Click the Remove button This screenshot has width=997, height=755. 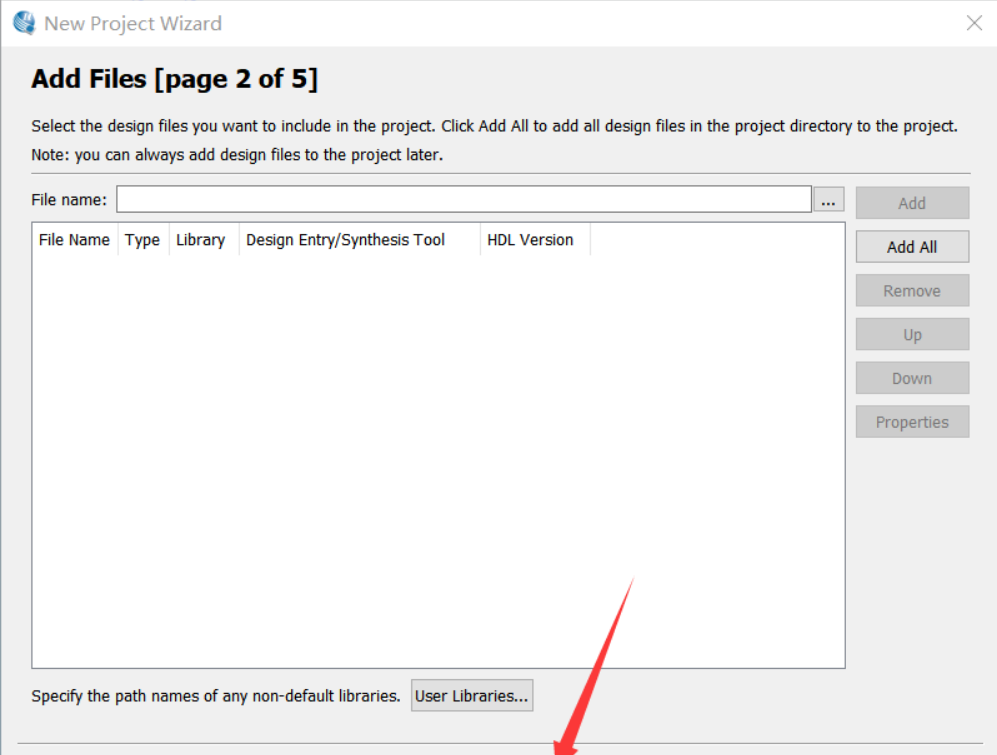click(x=912, y=291)
